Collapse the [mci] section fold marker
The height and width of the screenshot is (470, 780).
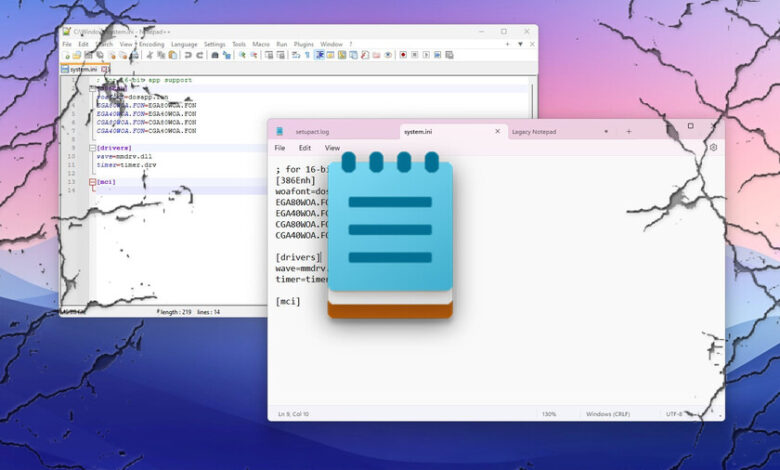point(92,182)
